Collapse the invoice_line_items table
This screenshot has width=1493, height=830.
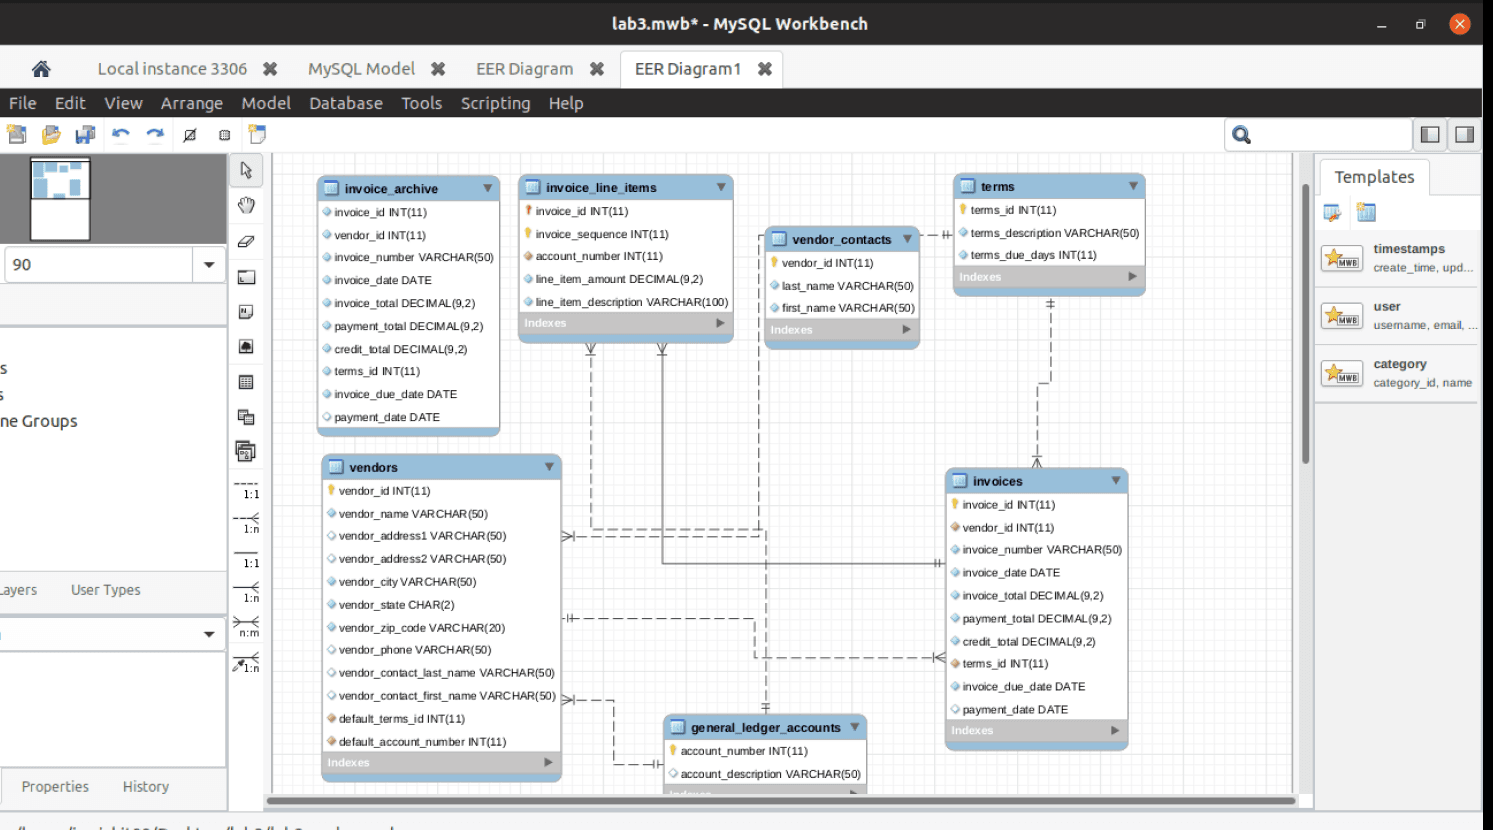(721, 187)
